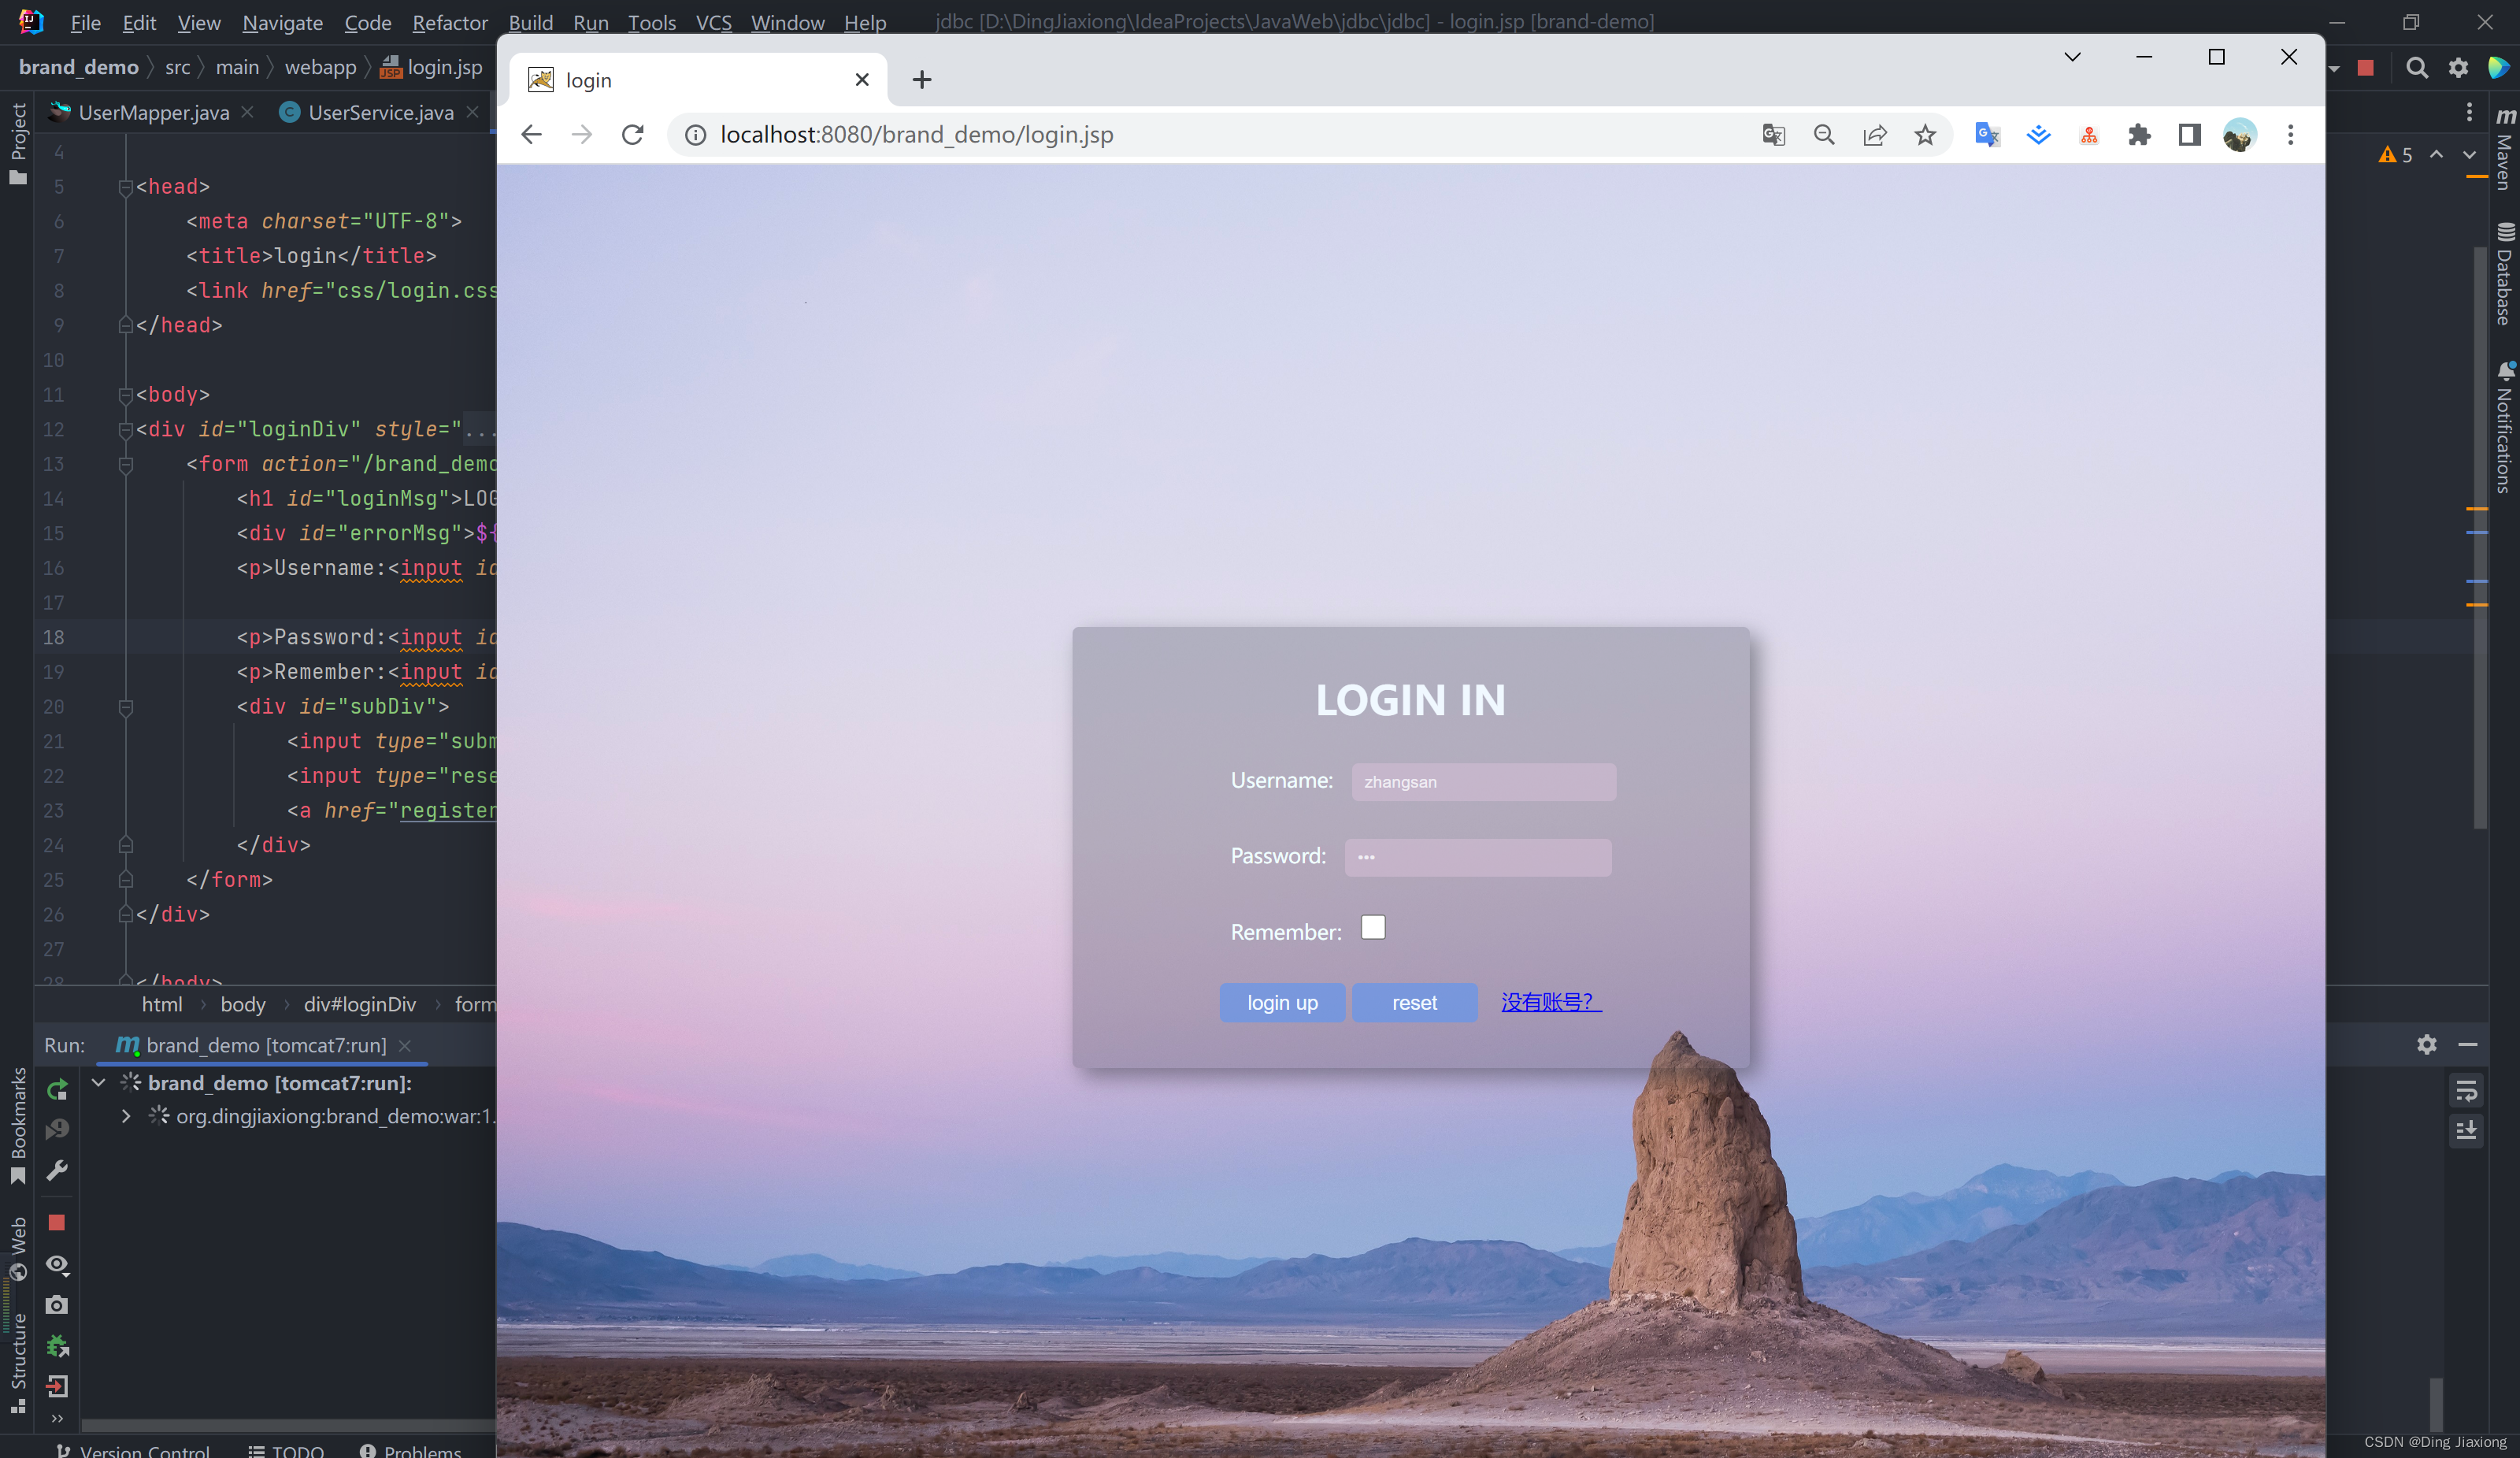Image resolution: width=2520 pixels, height=1458 pixels.
Task: Collapse the brand_demo [tomcat7:run] tree node
Action: [99, 1083]
